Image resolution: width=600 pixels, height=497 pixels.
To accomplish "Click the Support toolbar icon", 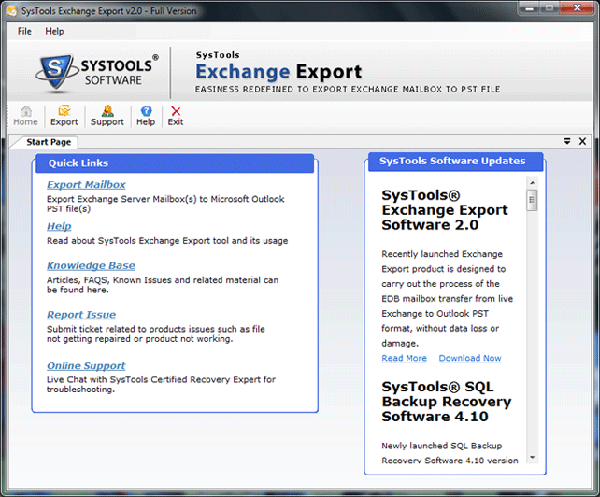I will click(107, 116).
